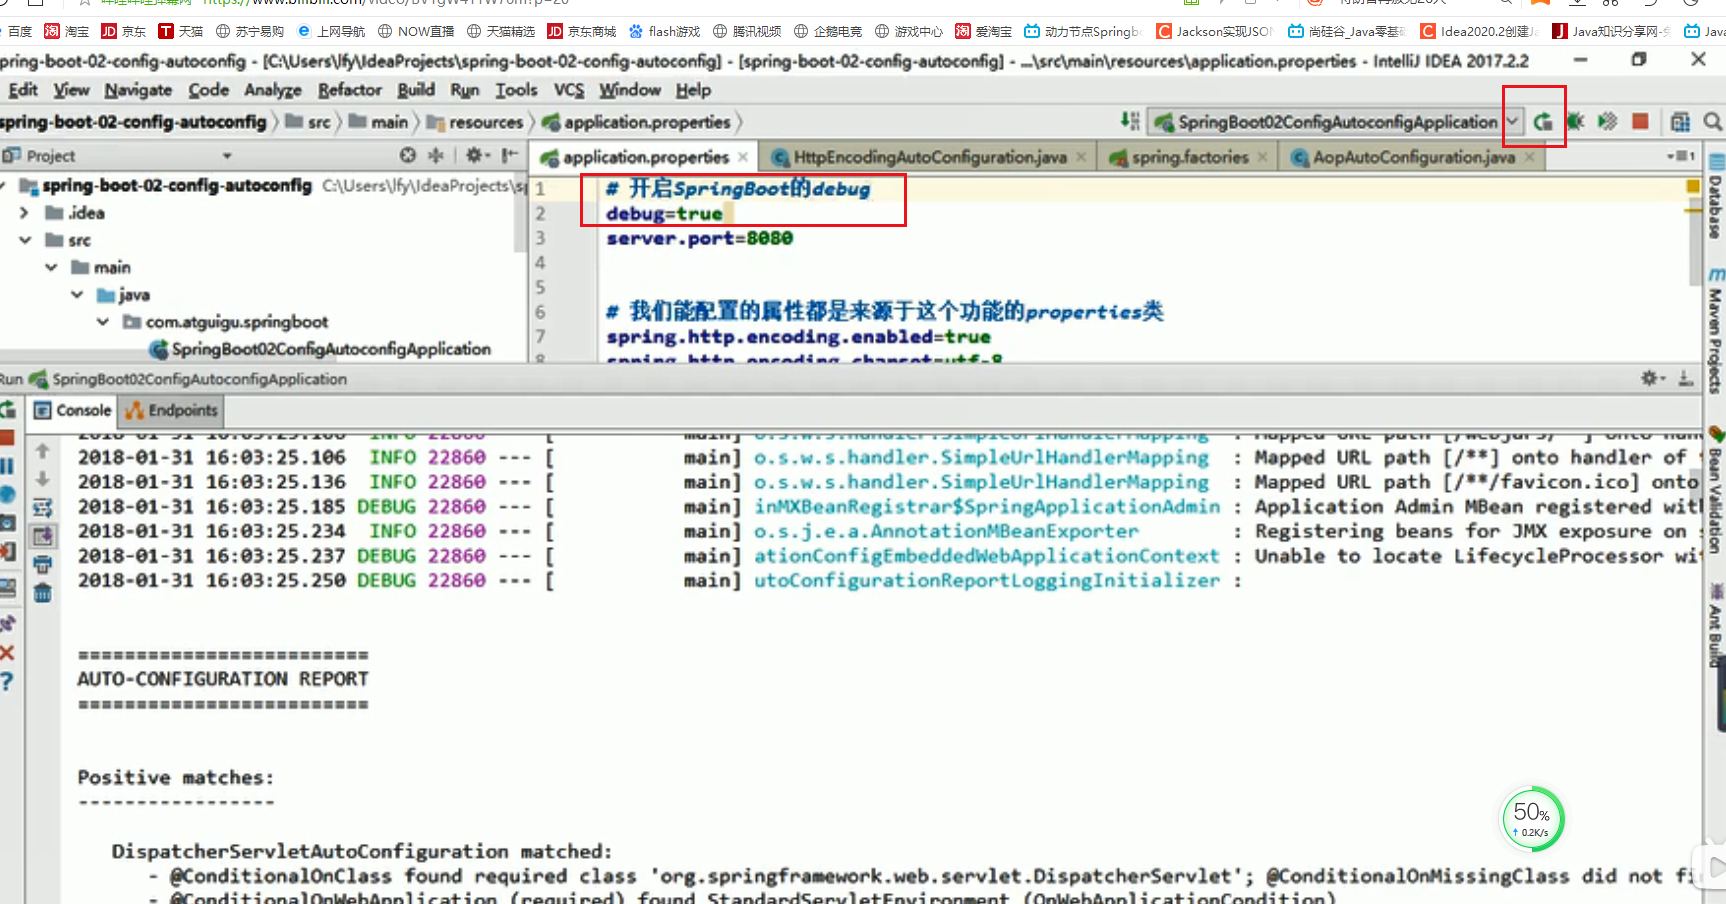Switch to the Endpoints tab

click(x=171, y=410)
